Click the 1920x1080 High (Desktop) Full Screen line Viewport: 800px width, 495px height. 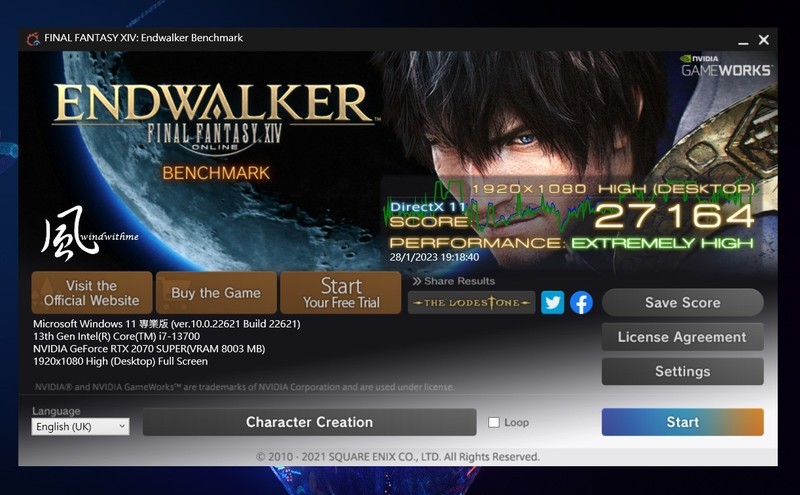[120, 361]
